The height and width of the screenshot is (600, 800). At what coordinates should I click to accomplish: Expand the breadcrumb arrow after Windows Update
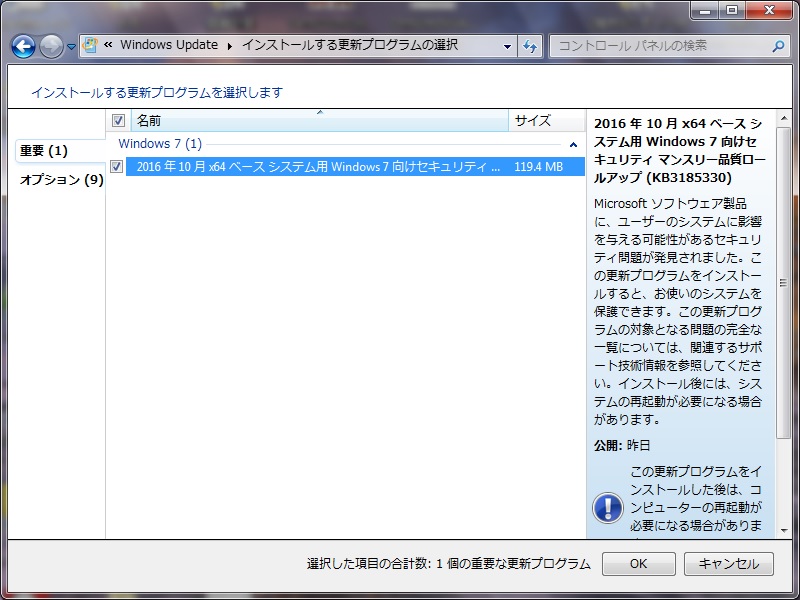click(230, 46)
